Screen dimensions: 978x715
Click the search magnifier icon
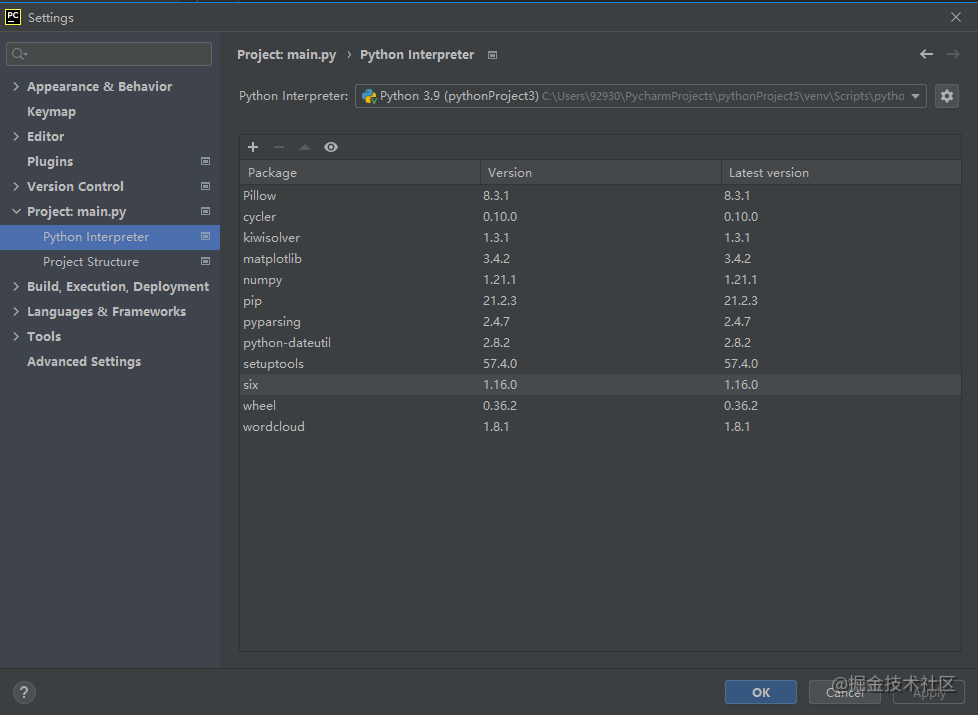point(19,54)
